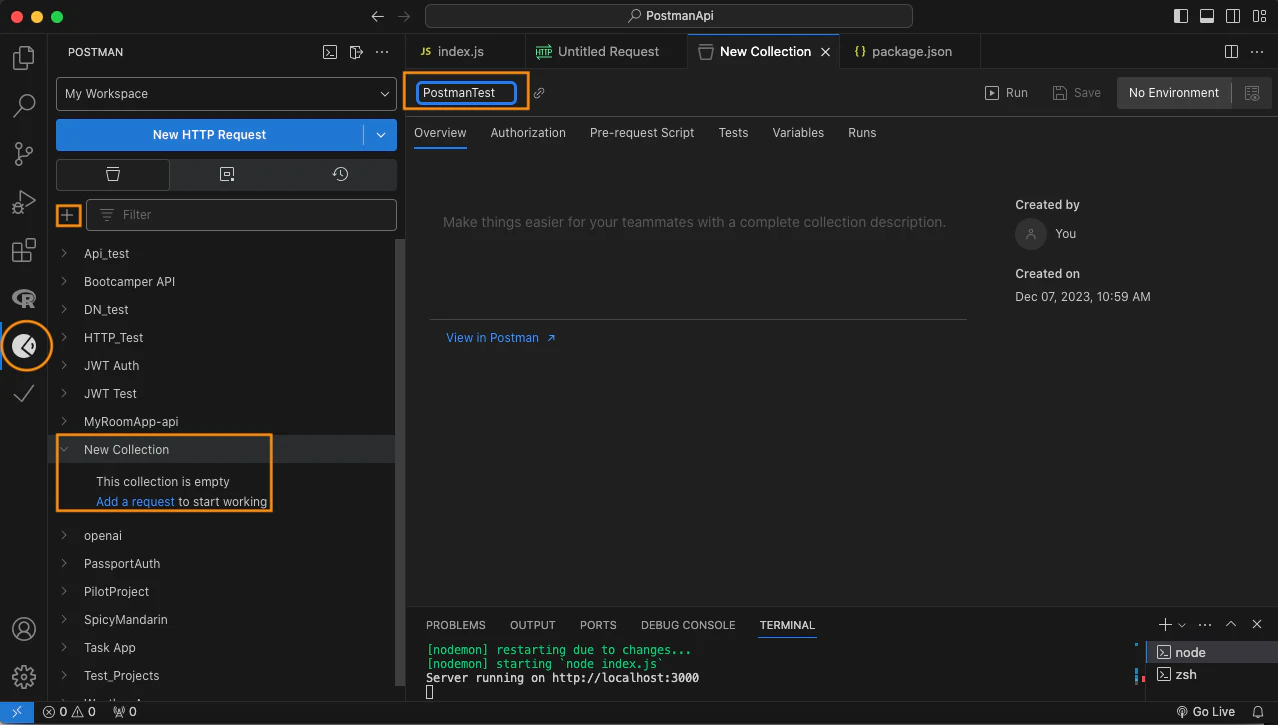Click the PostmanTest collection name field

click(466, 93)
